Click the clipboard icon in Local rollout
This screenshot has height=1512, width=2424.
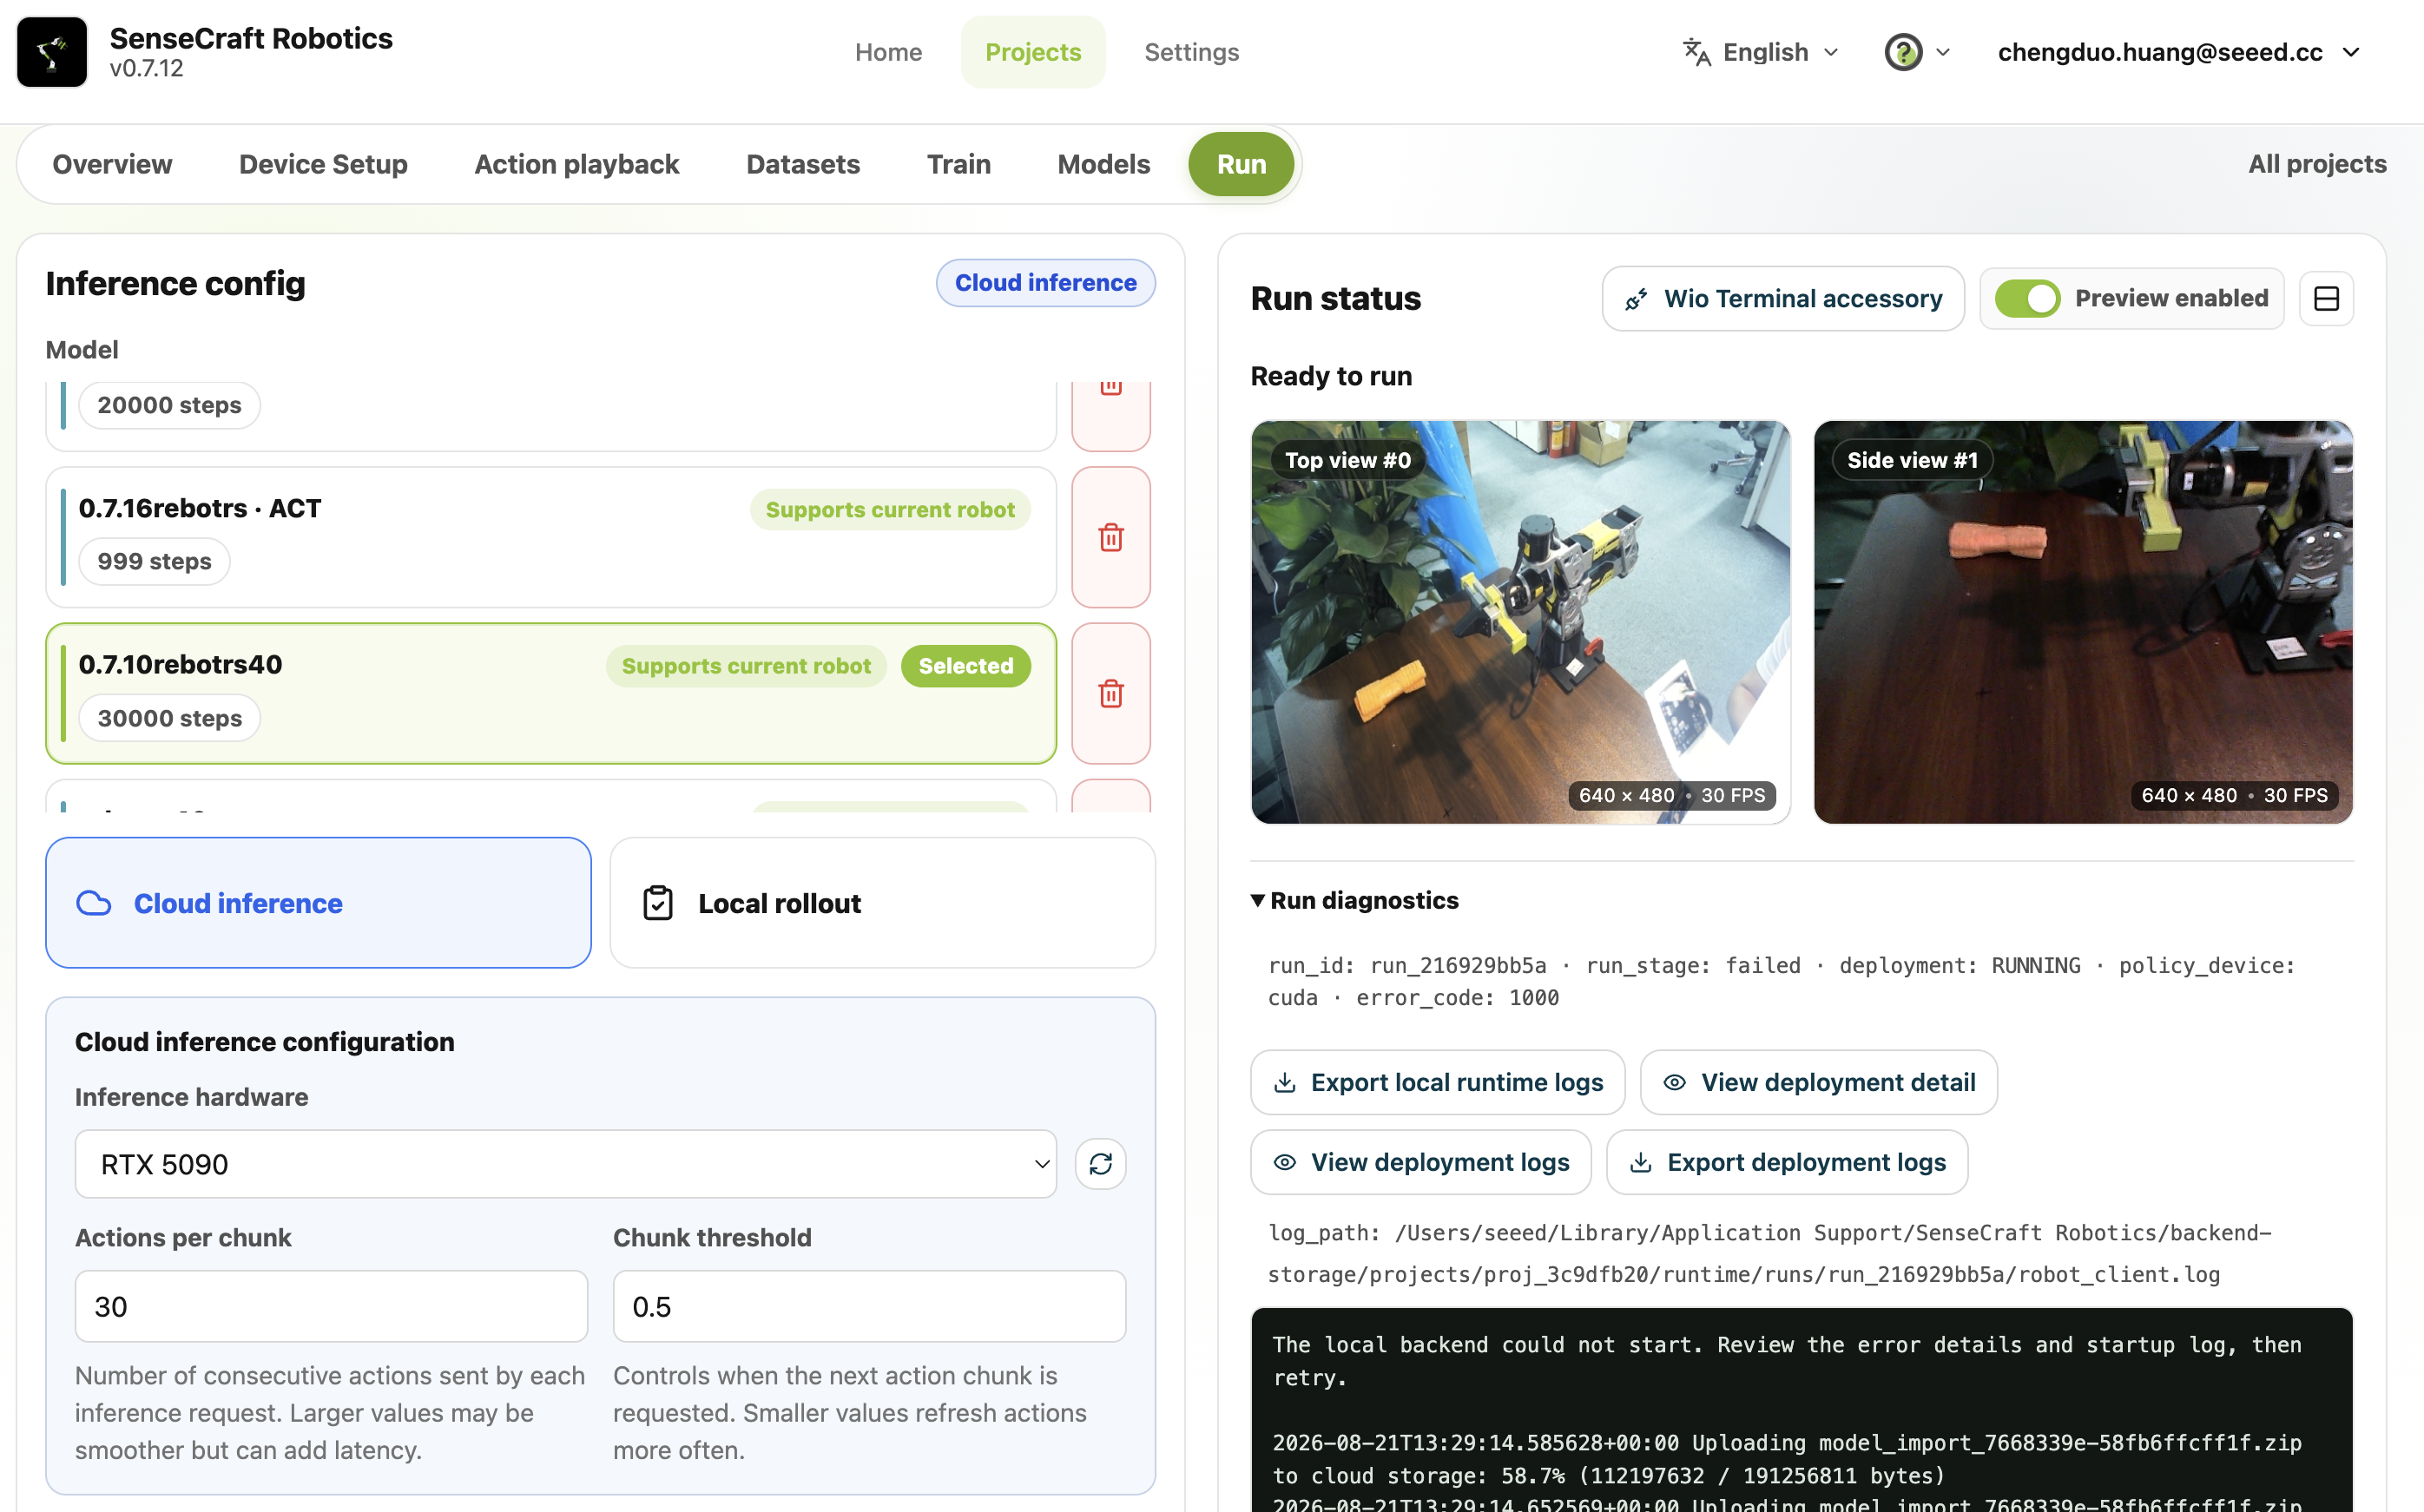click(658, 903)
